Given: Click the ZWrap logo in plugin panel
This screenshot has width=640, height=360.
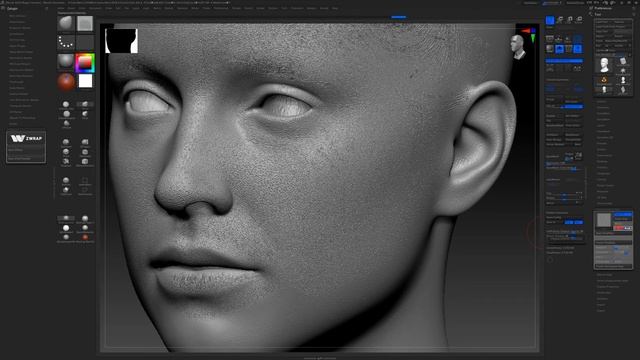Looking at the screenshot, I should tap(26, 138).
